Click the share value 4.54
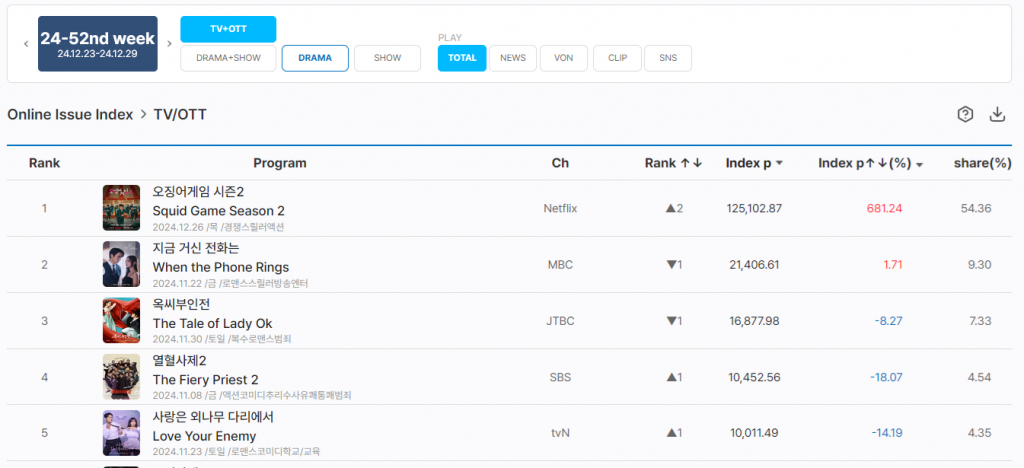This screenshot has width=1024, height=468. 979,377
